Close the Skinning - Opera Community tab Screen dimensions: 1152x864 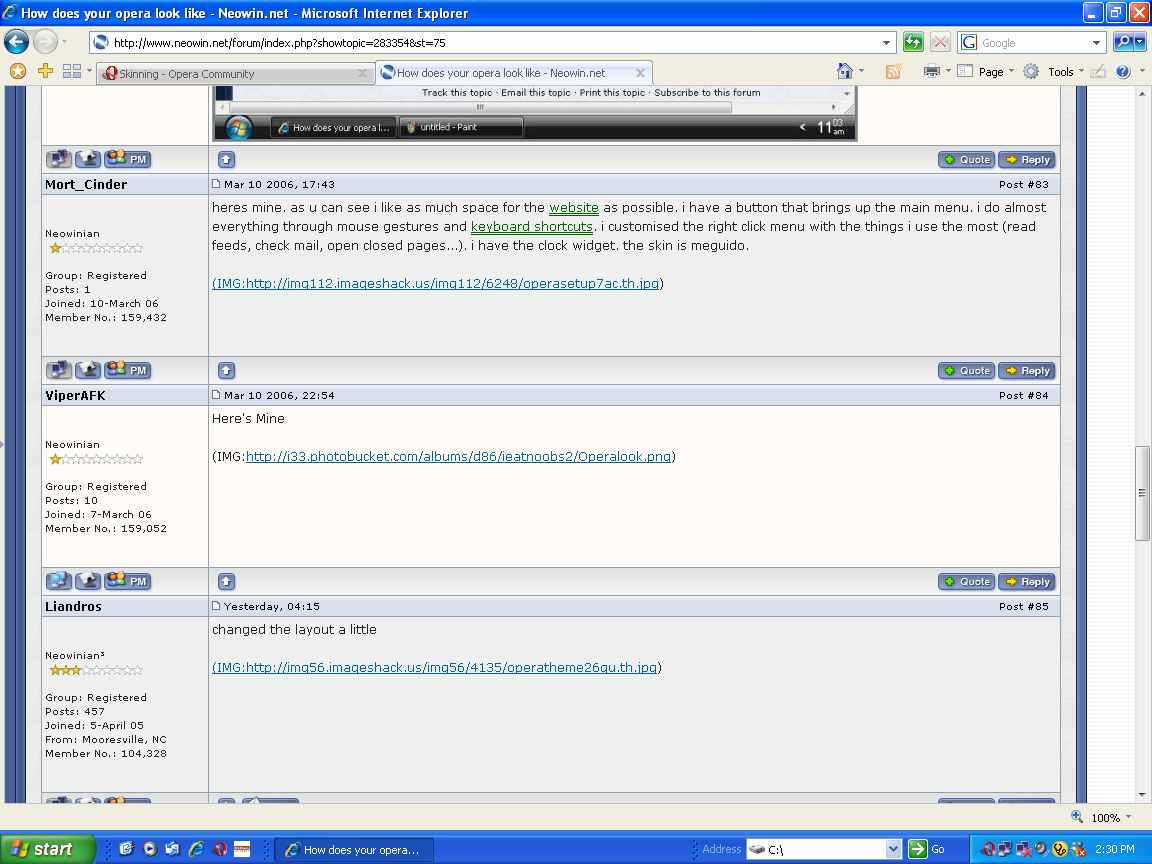pos(361,73)
